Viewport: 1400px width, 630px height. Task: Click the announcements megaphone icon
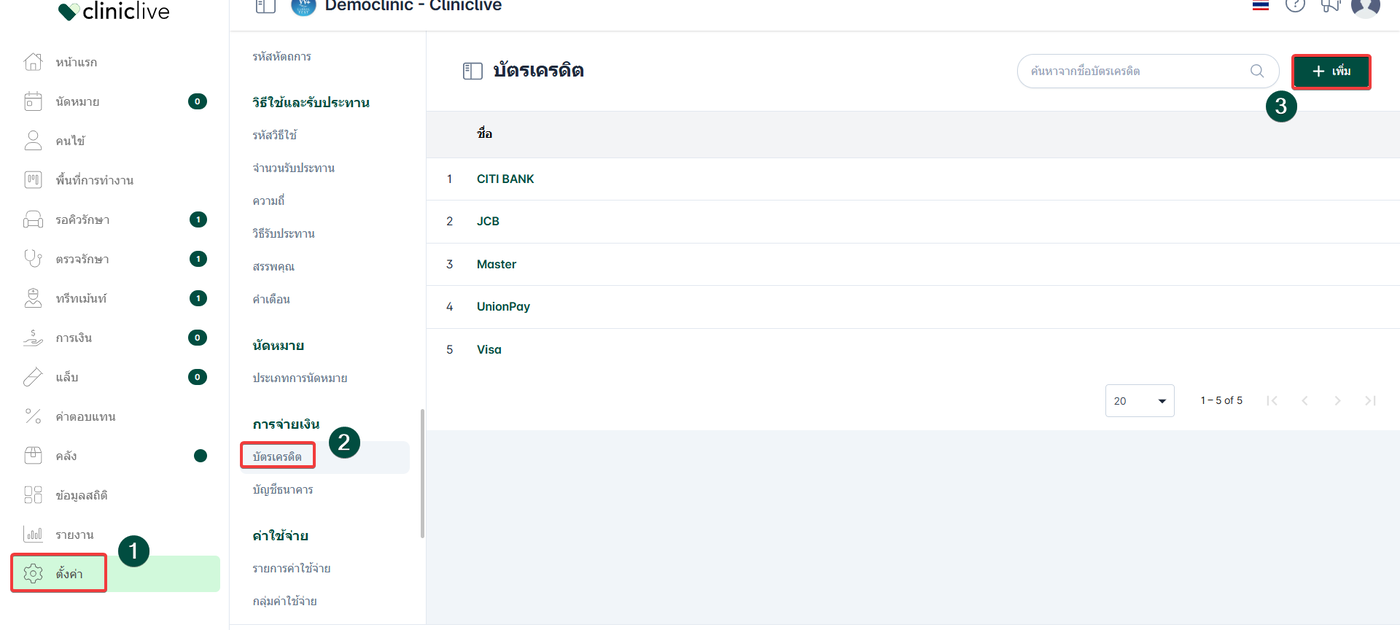tap(1330, 5)
